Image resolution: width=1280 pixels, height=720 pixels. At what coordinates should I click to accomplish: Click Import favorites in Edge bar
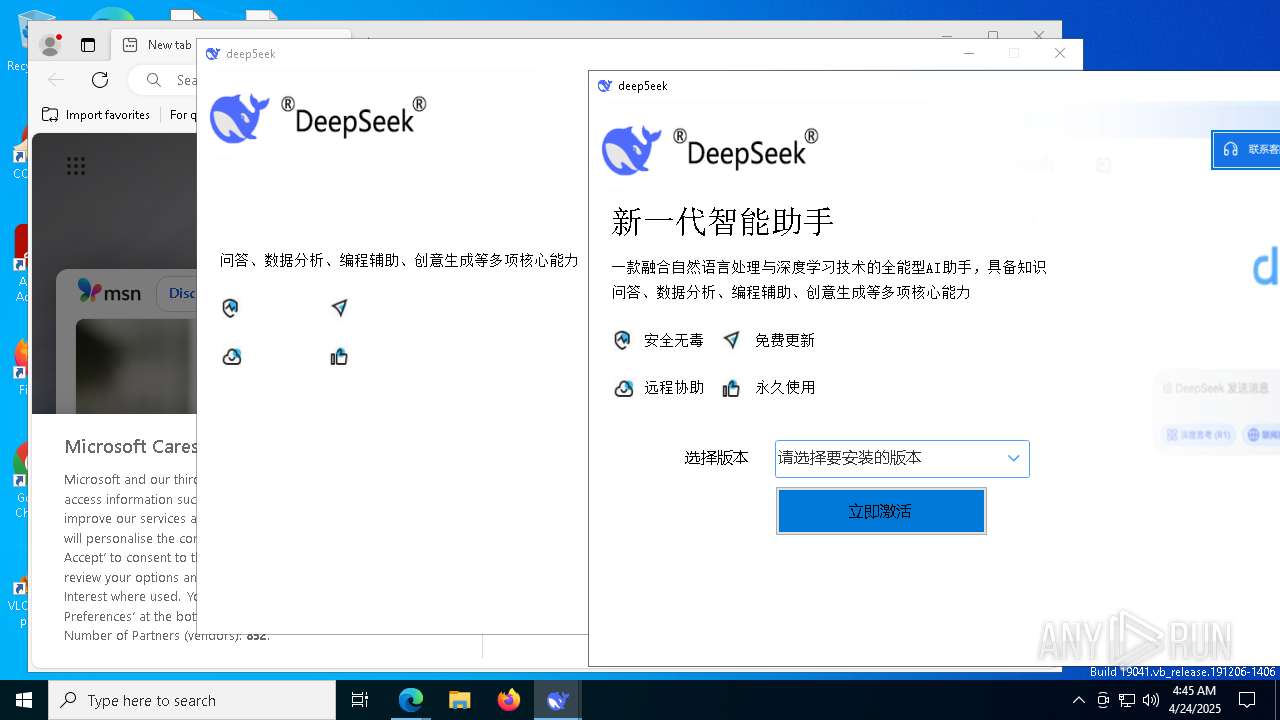pyautogui.click(x=96, y=115)
